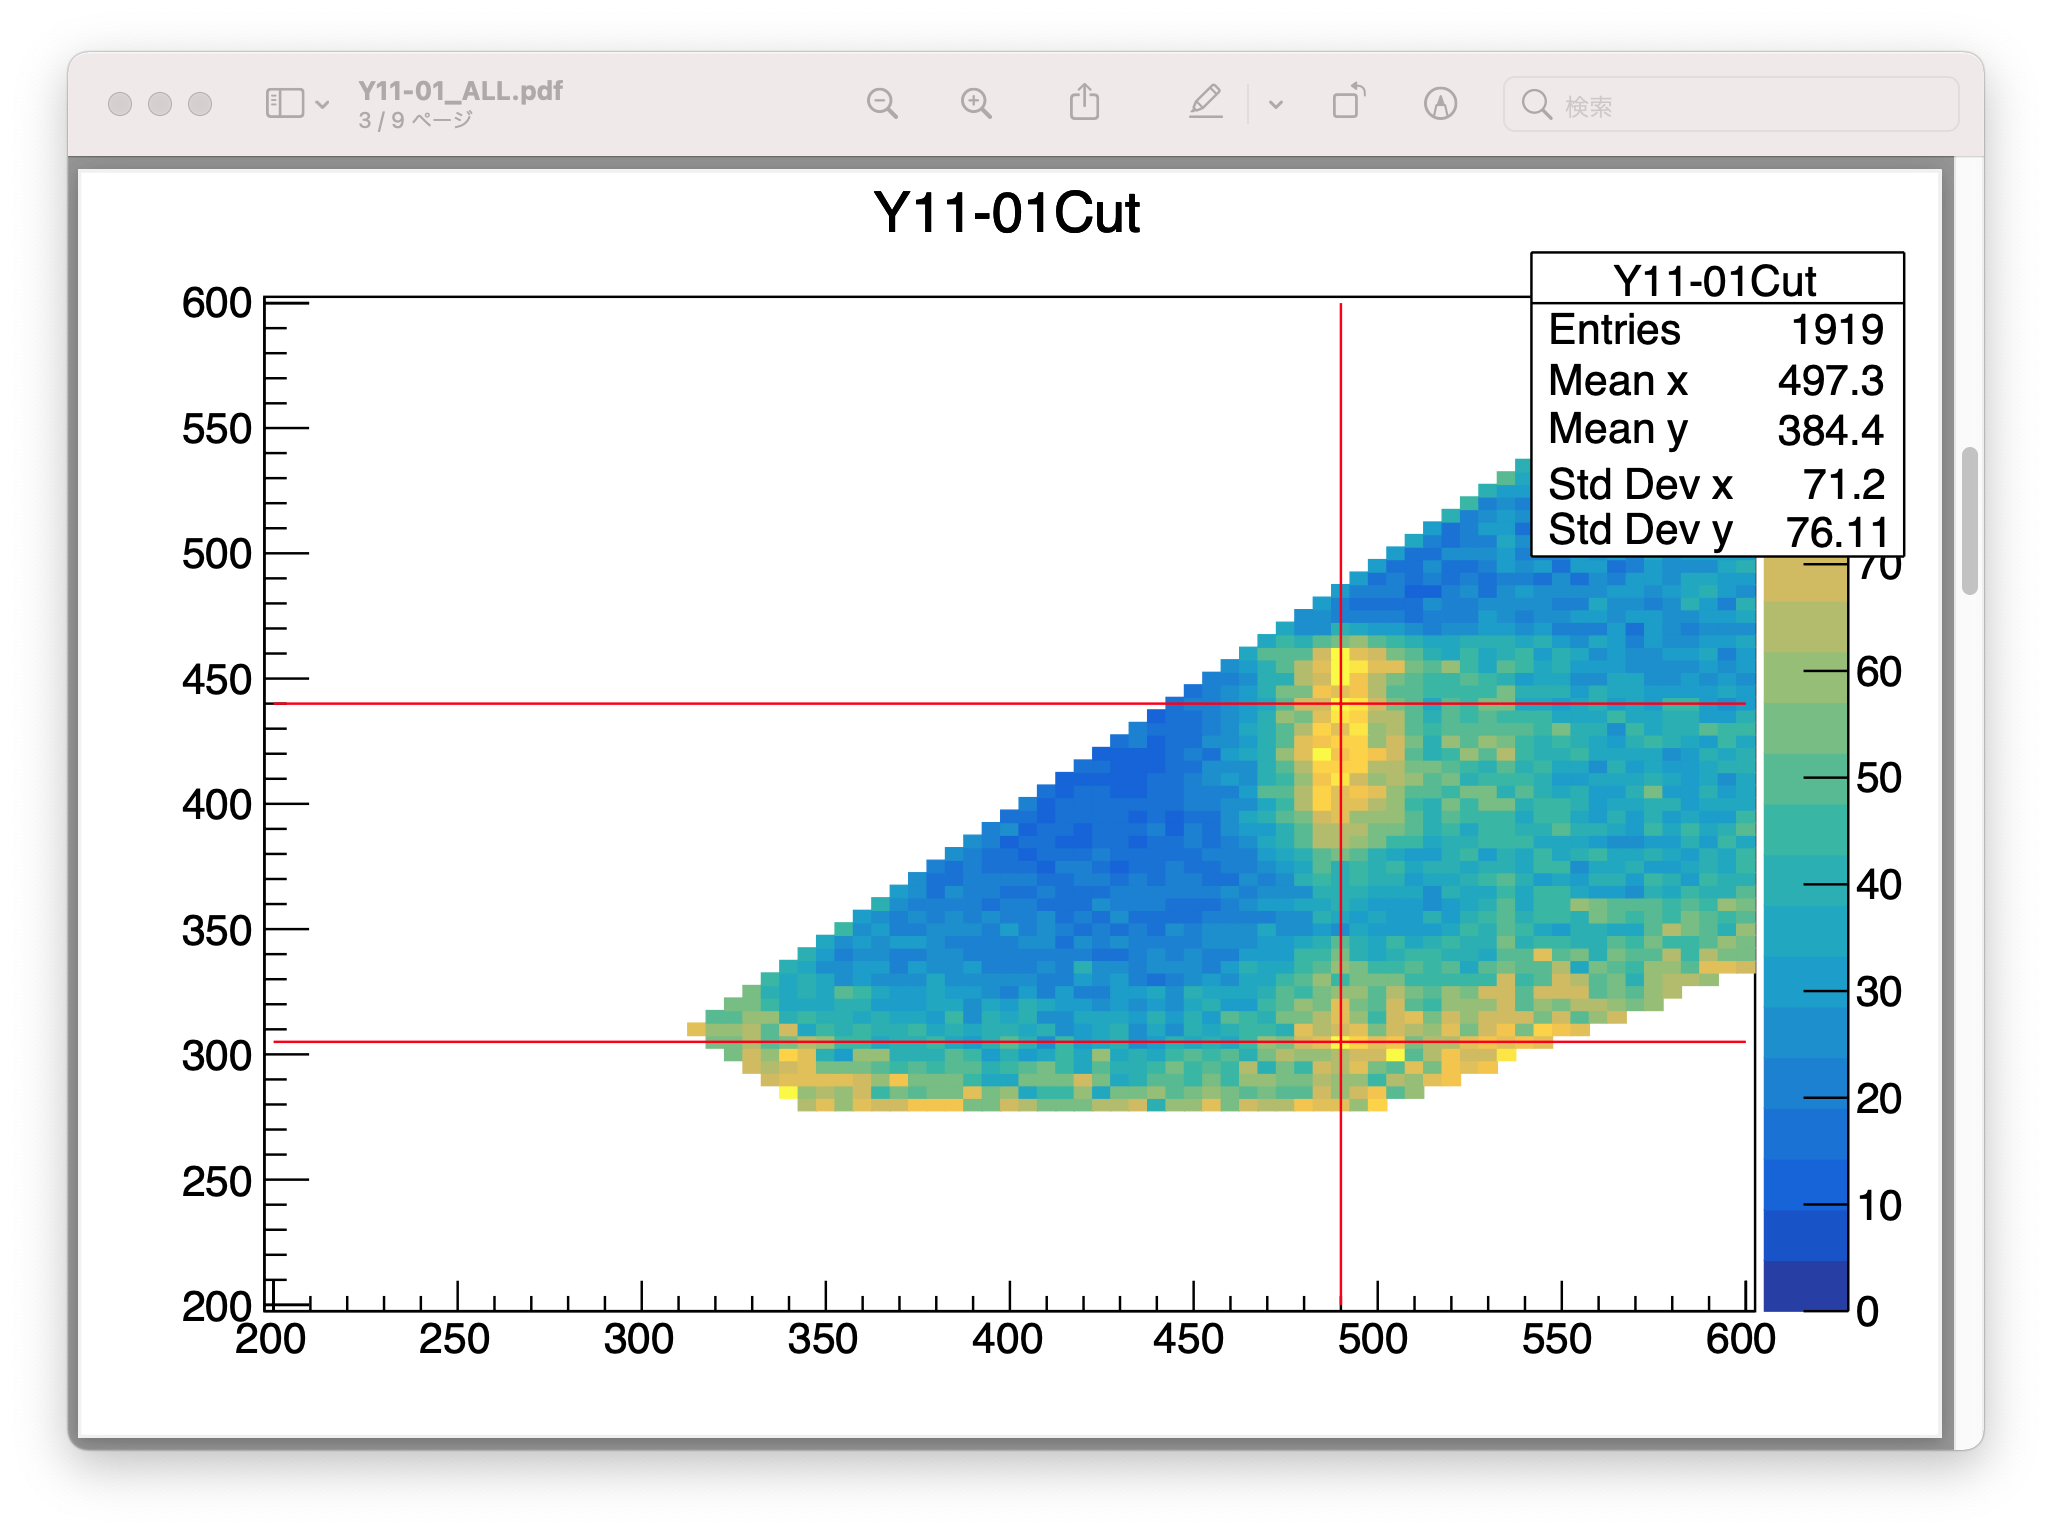The image size is (2052, 1534).
Task: Click the y-axis label 550
Action: (x=216, y=429)
